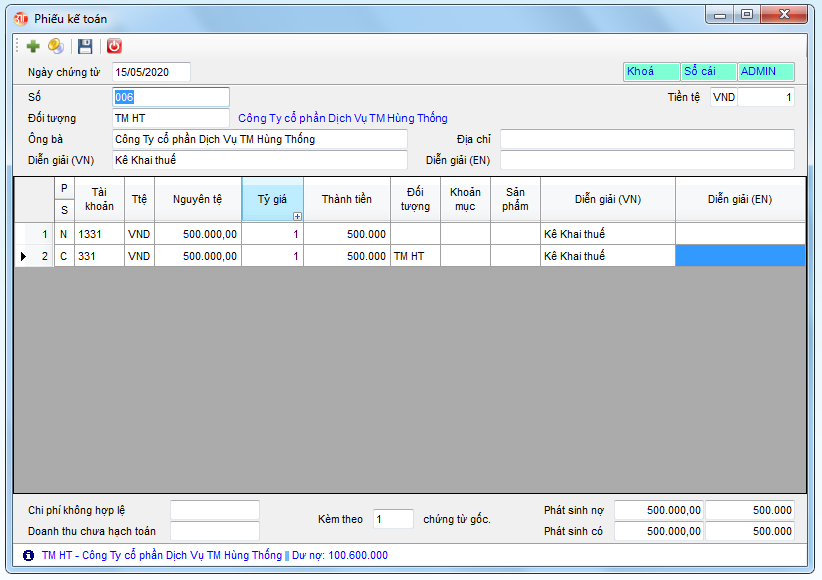Click the green plus add-new icon

click(33, 46)
